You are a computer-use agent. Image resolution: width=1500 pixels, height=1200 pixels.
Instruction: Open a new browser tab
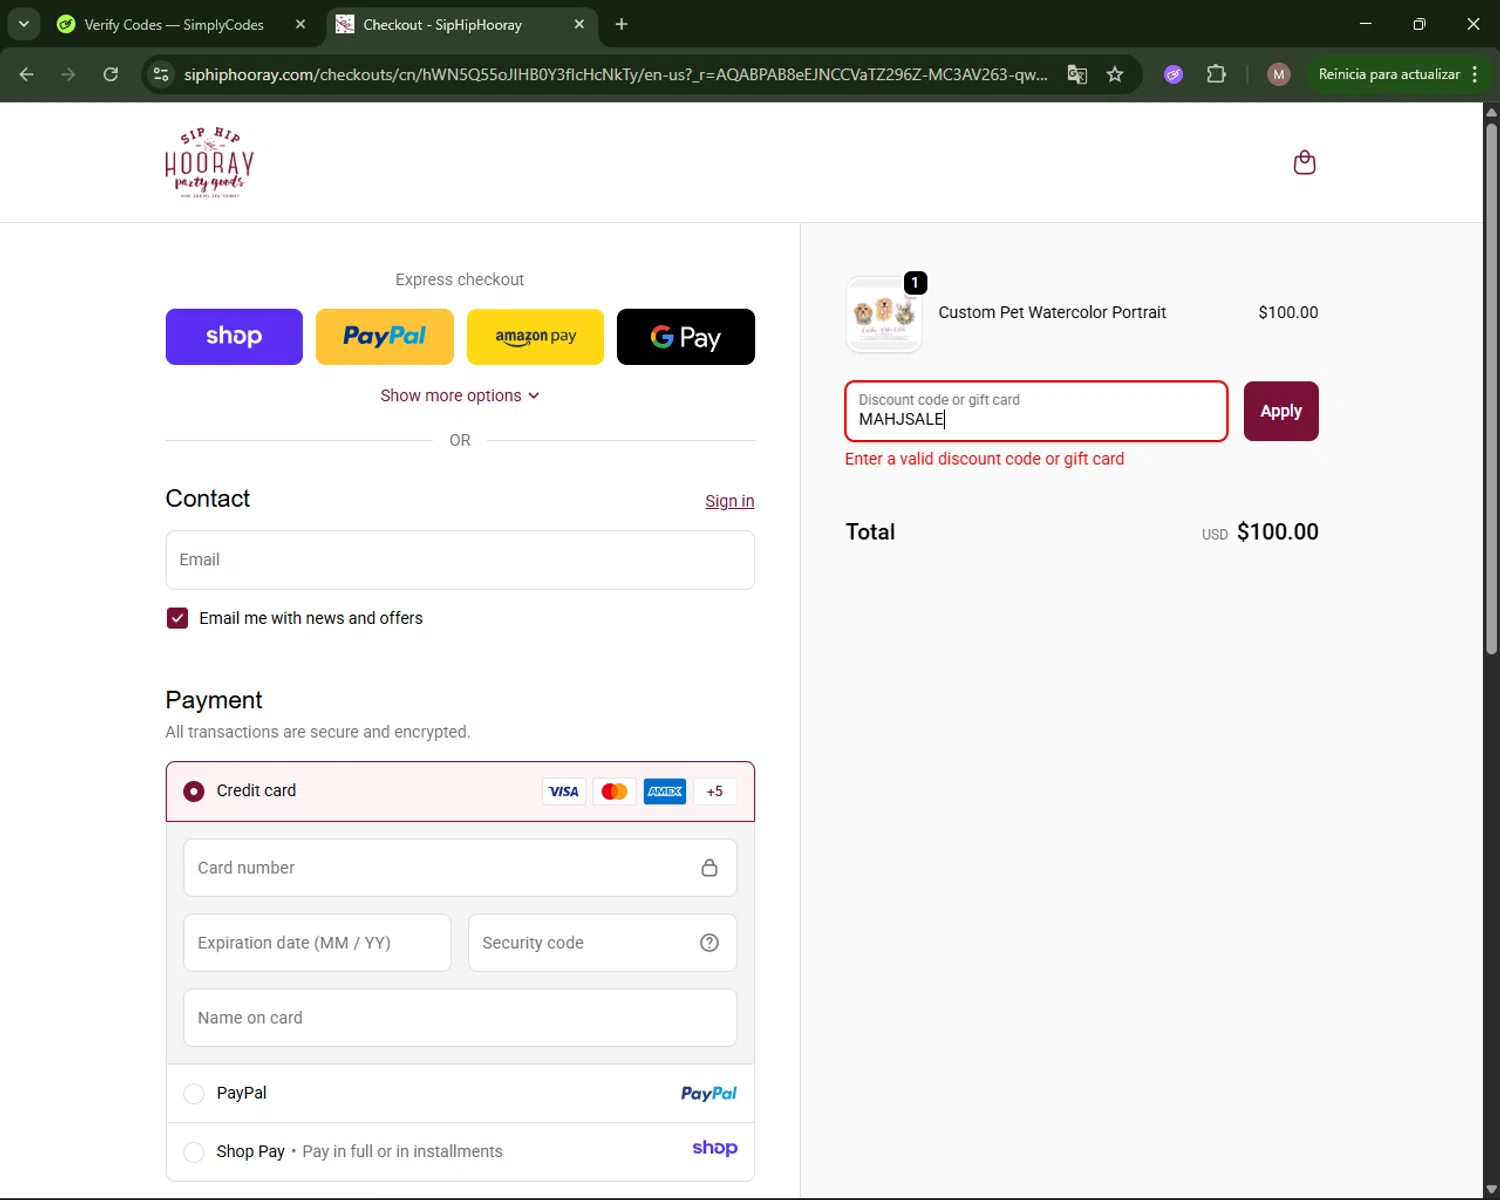(x=621, y=24)
